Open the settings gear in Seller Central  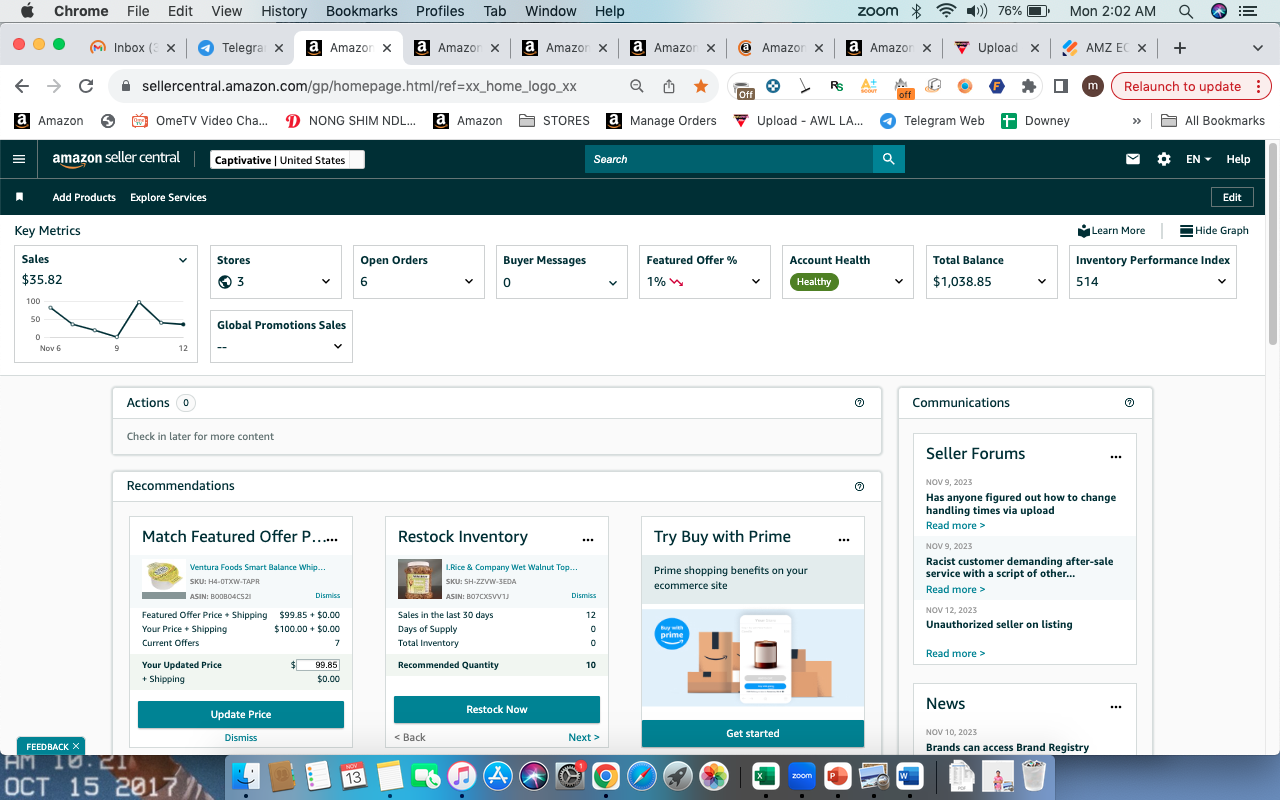click(1164, 159)
